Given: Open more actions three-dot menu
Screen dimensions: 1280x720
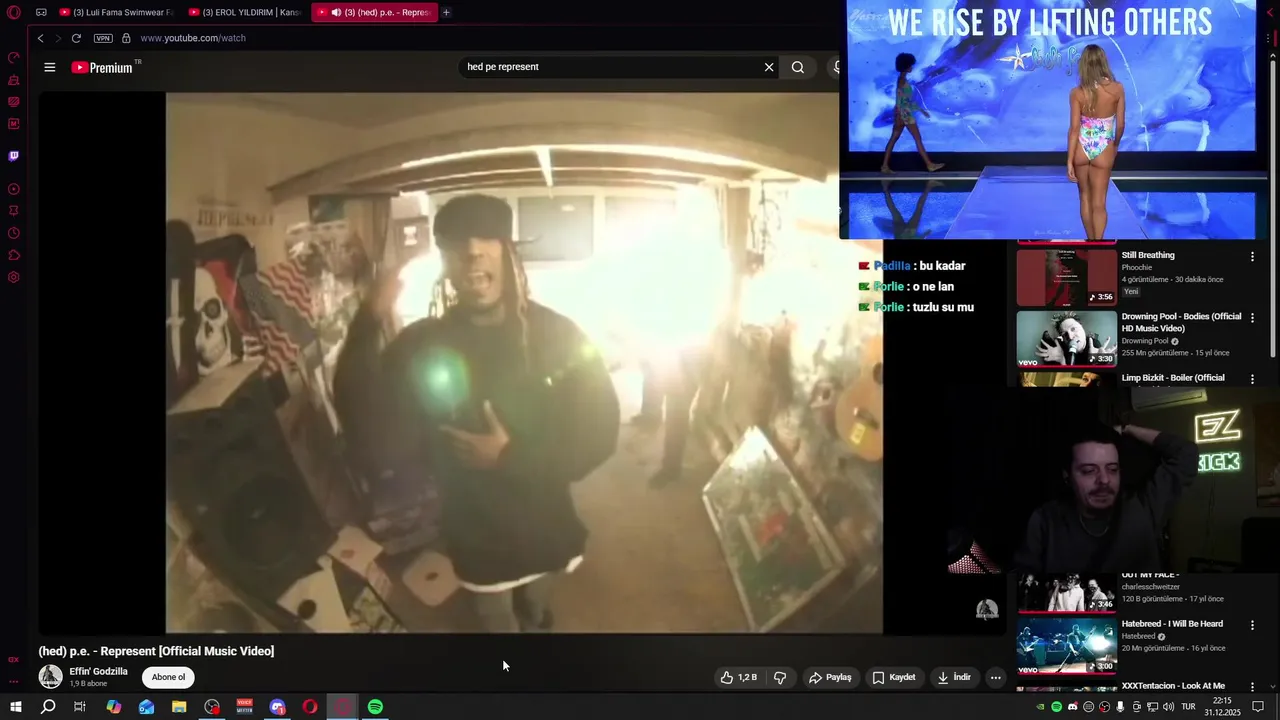Looking at the screenshot, I should click(995, 677).
